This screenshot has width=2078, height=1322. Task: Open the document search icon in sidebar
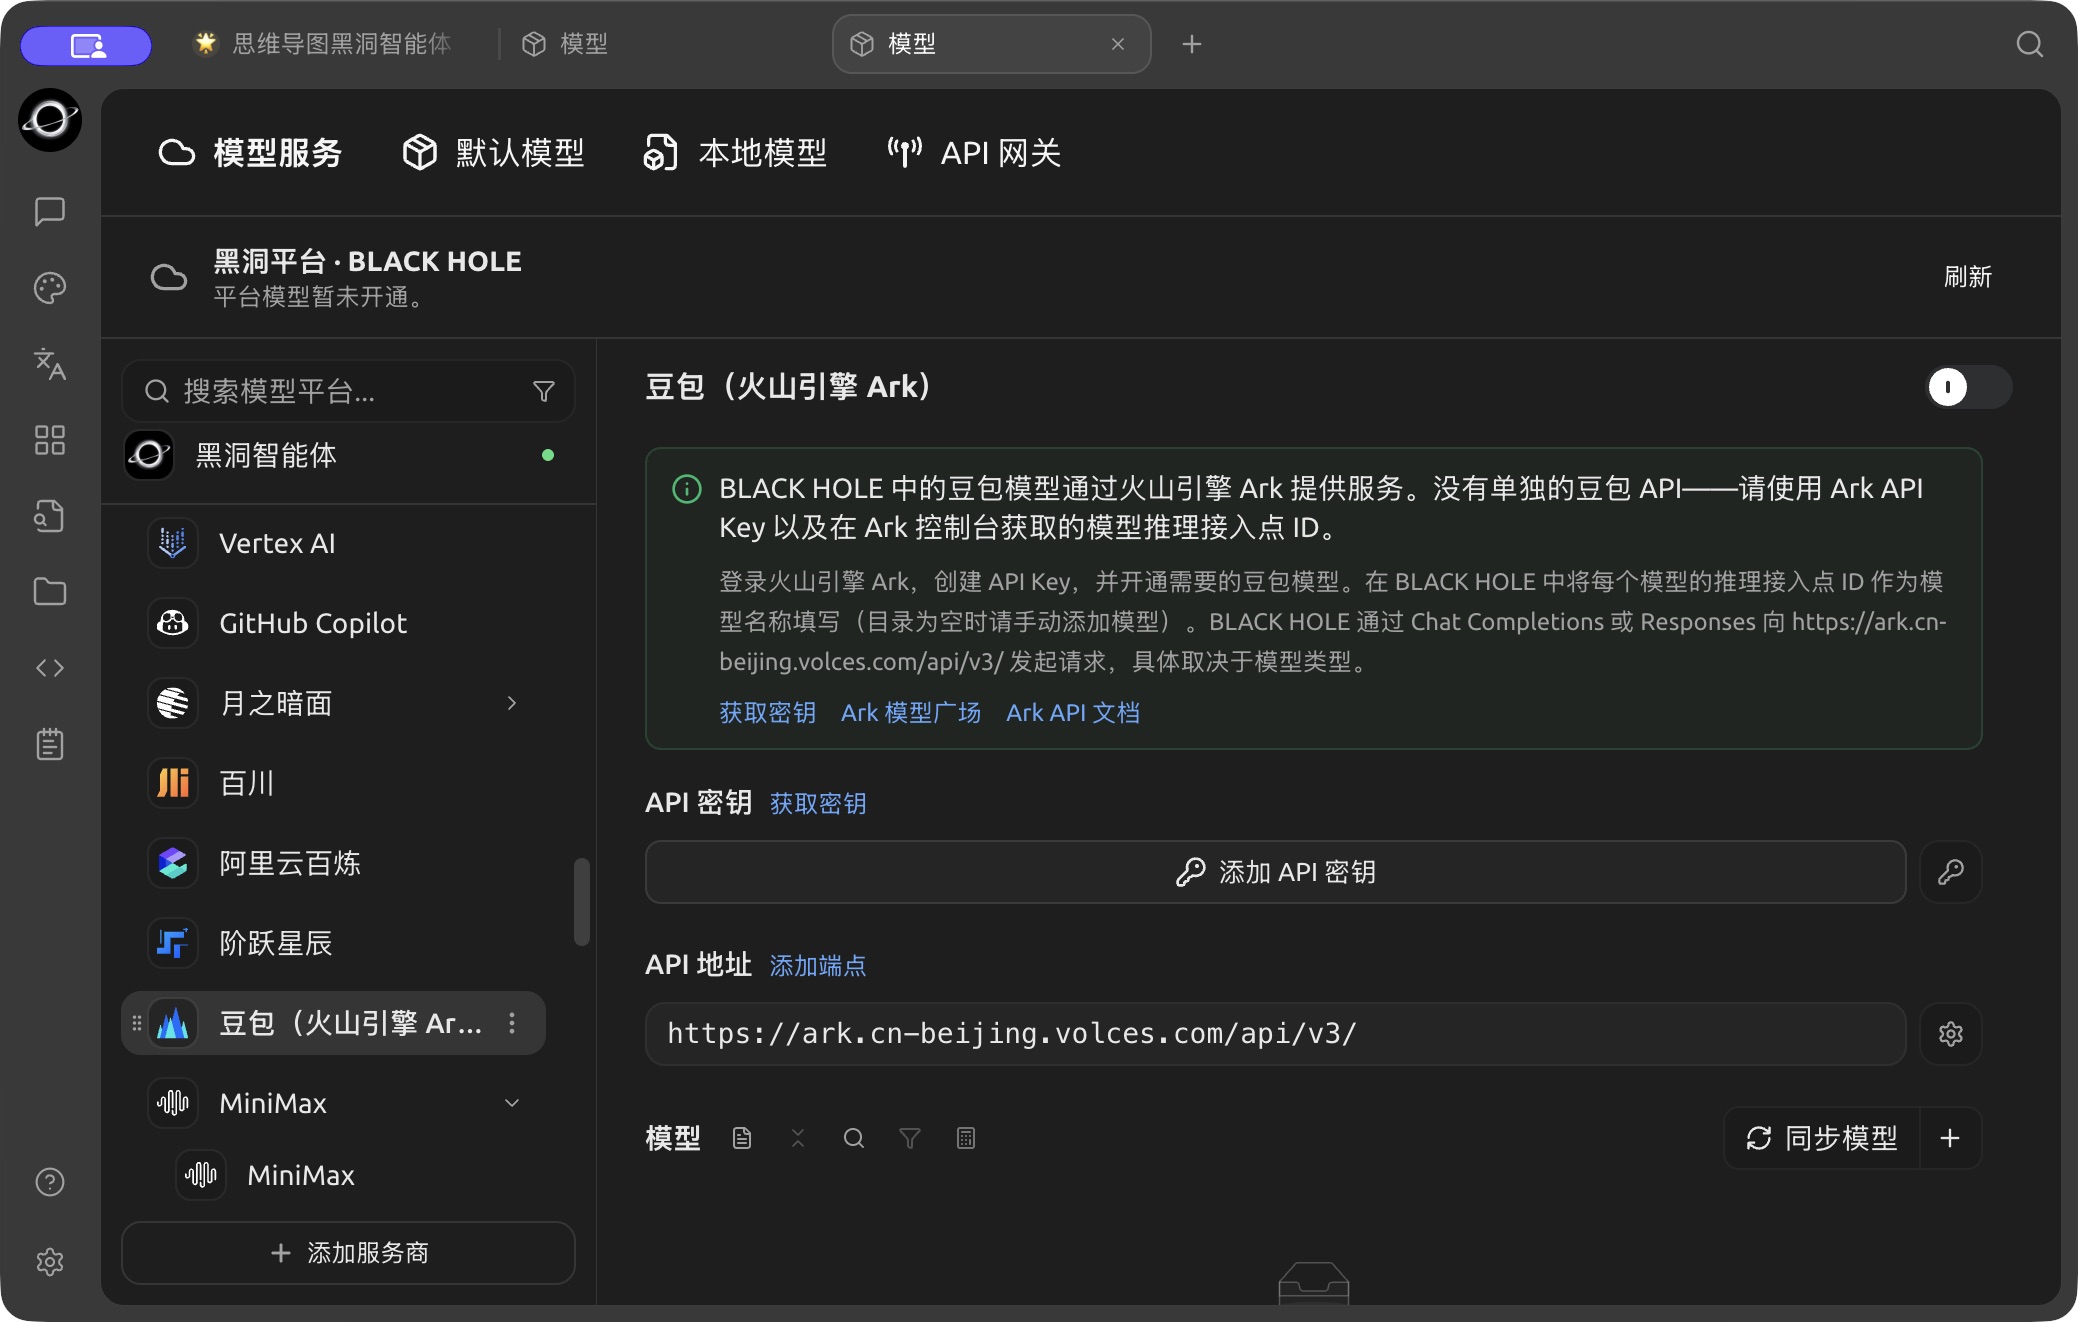pos(50,516)
